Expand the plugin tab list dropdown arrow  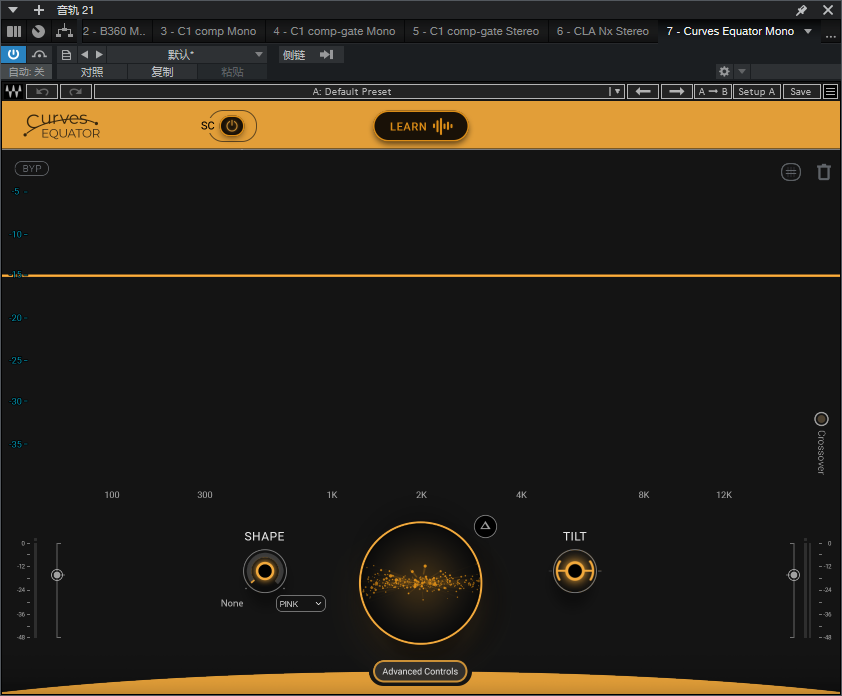pyautogui.click(x=808, y=31)
